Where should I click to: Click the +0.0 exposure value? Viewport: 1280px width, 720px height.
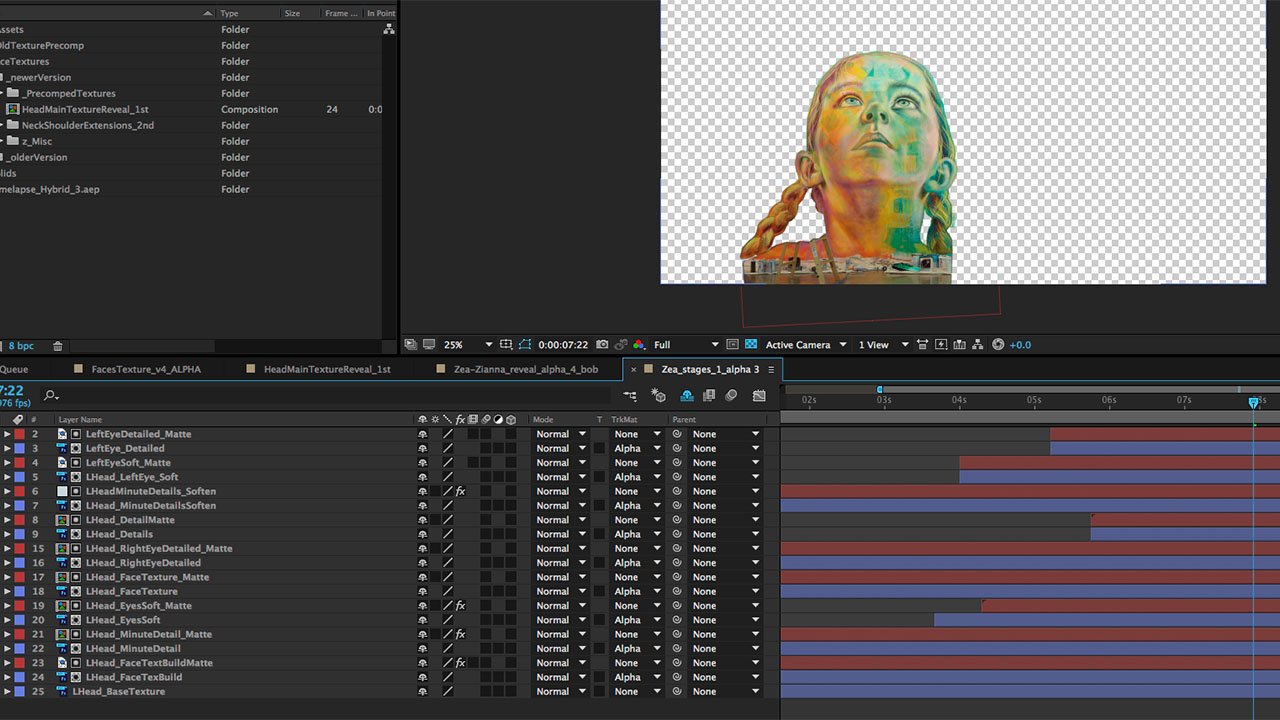point(1020,345)
